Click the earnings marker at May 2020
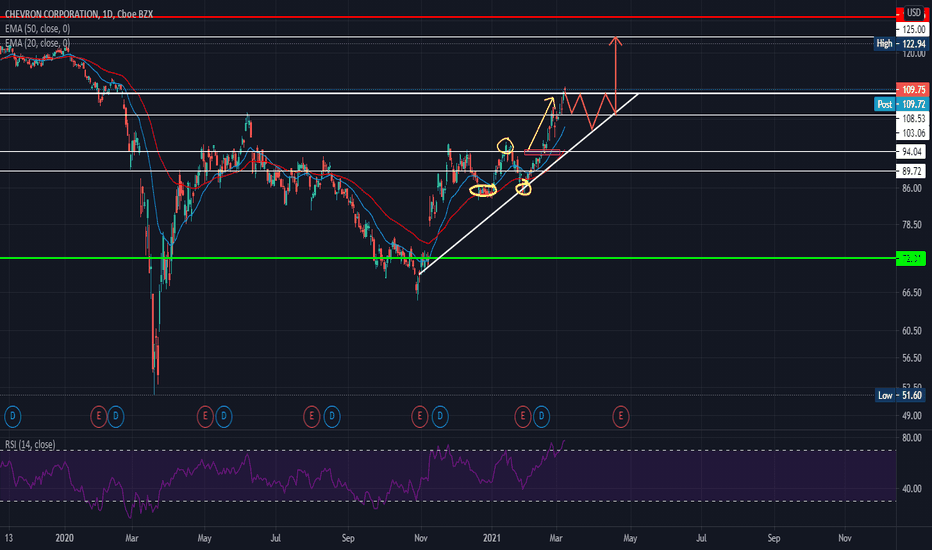 pyautogui.click(x=205, y=416)
